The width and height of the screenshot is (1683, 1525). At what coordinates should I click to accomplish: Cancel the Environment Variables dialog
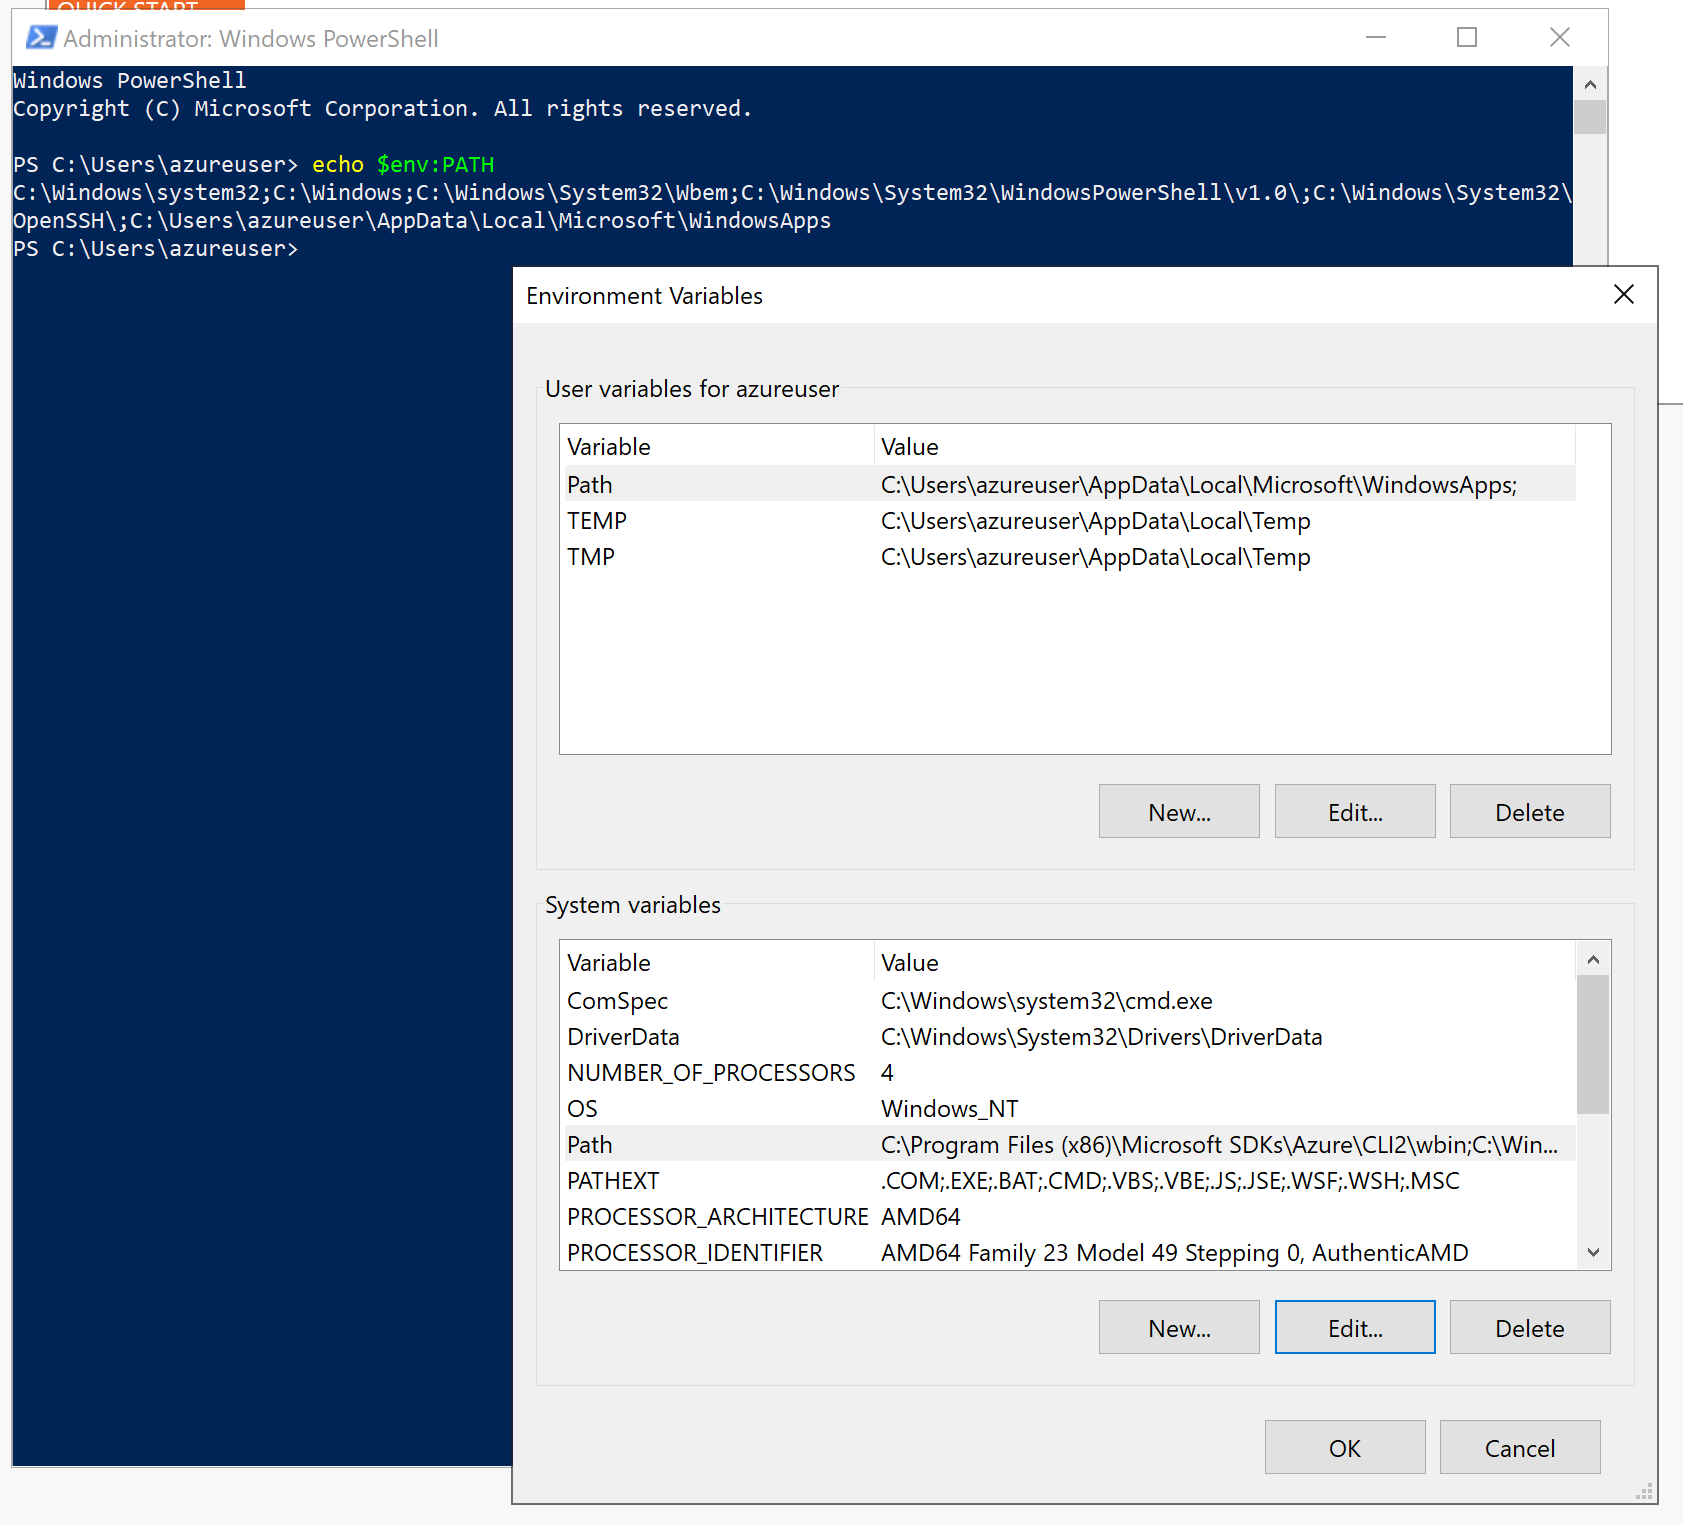1519,1447
